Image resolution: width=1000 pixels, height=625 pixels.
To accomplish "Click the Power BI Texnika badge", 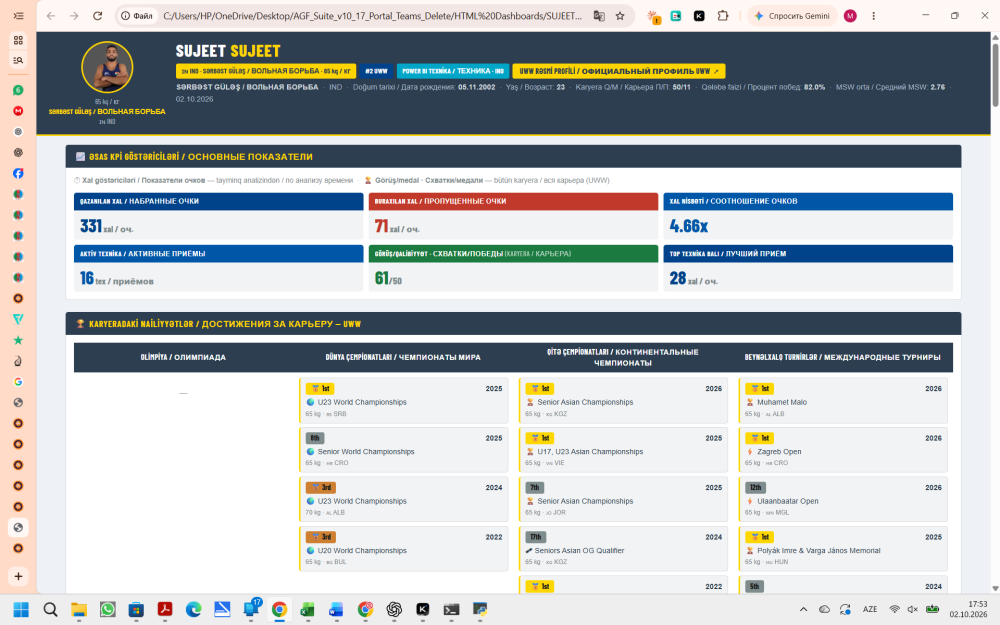I will pyautogui.click(x=453, y=71).
